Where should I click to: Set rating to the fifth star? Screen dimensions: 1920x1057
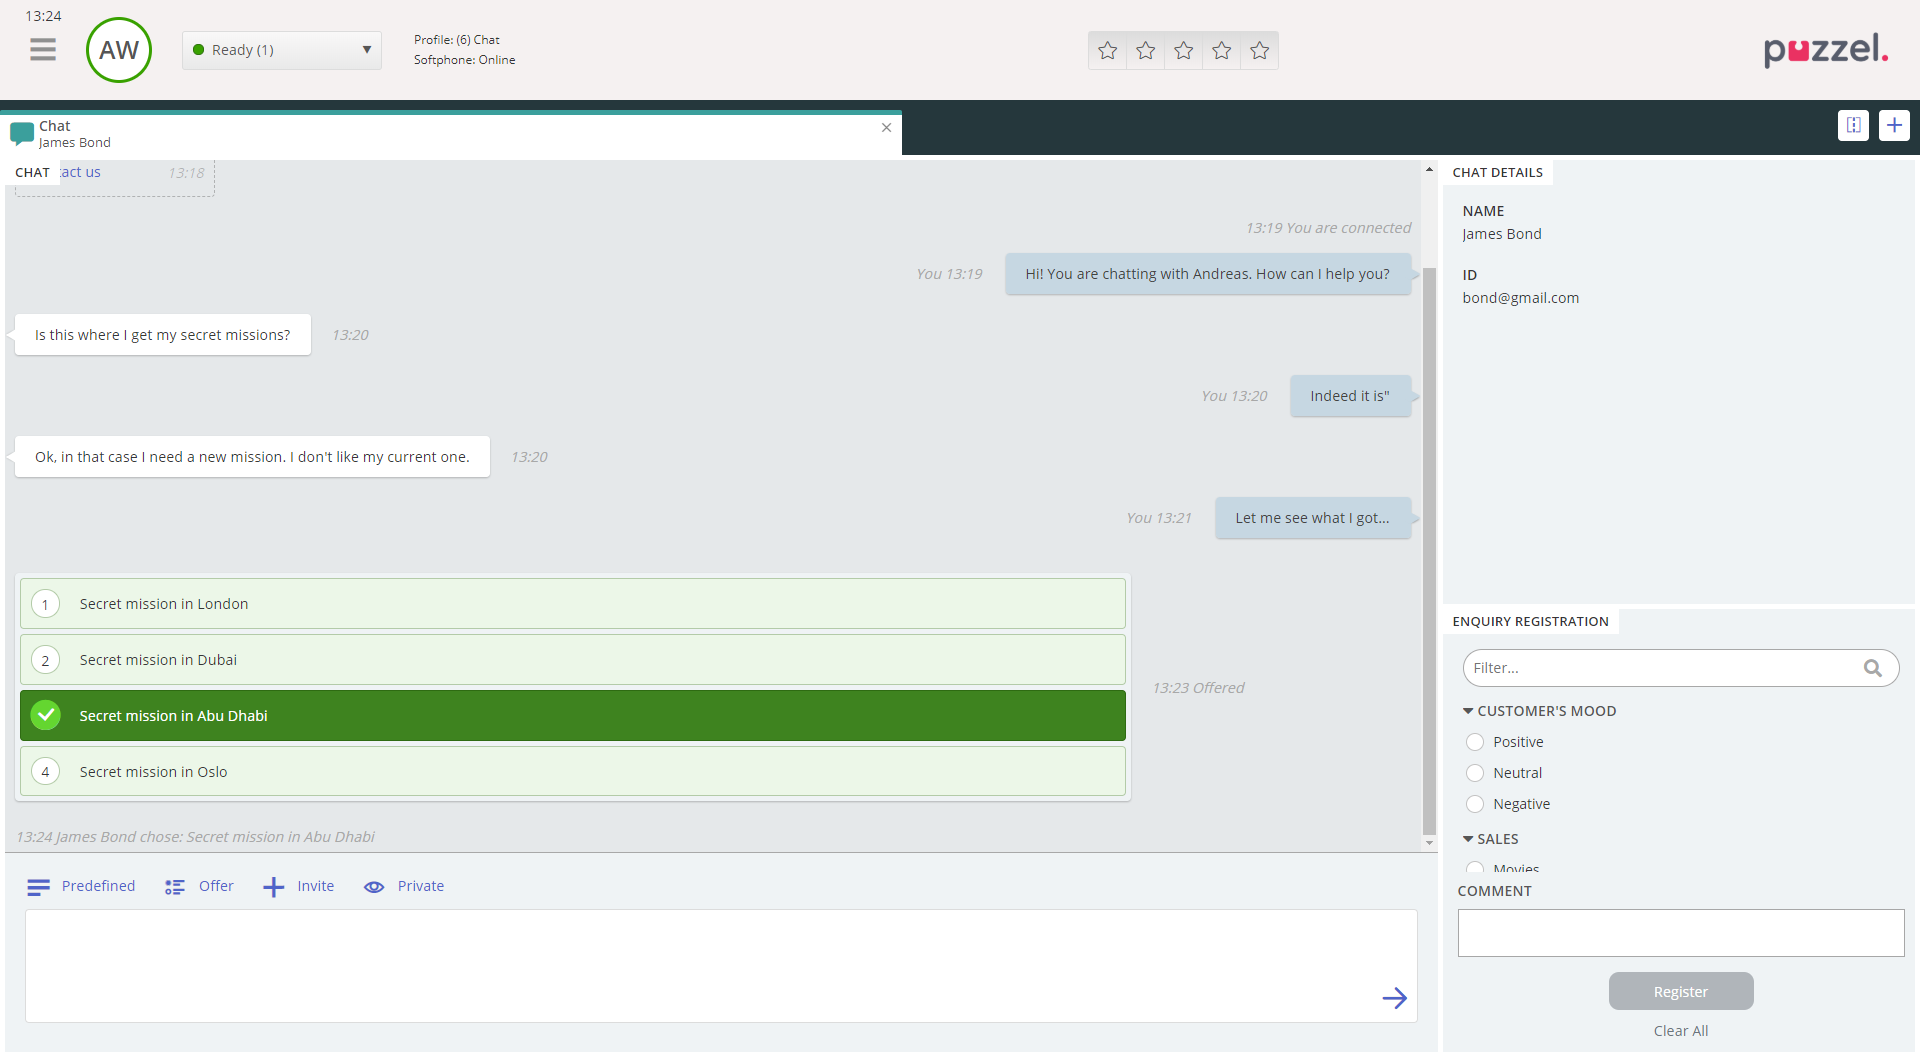(x=1259, y=50)
